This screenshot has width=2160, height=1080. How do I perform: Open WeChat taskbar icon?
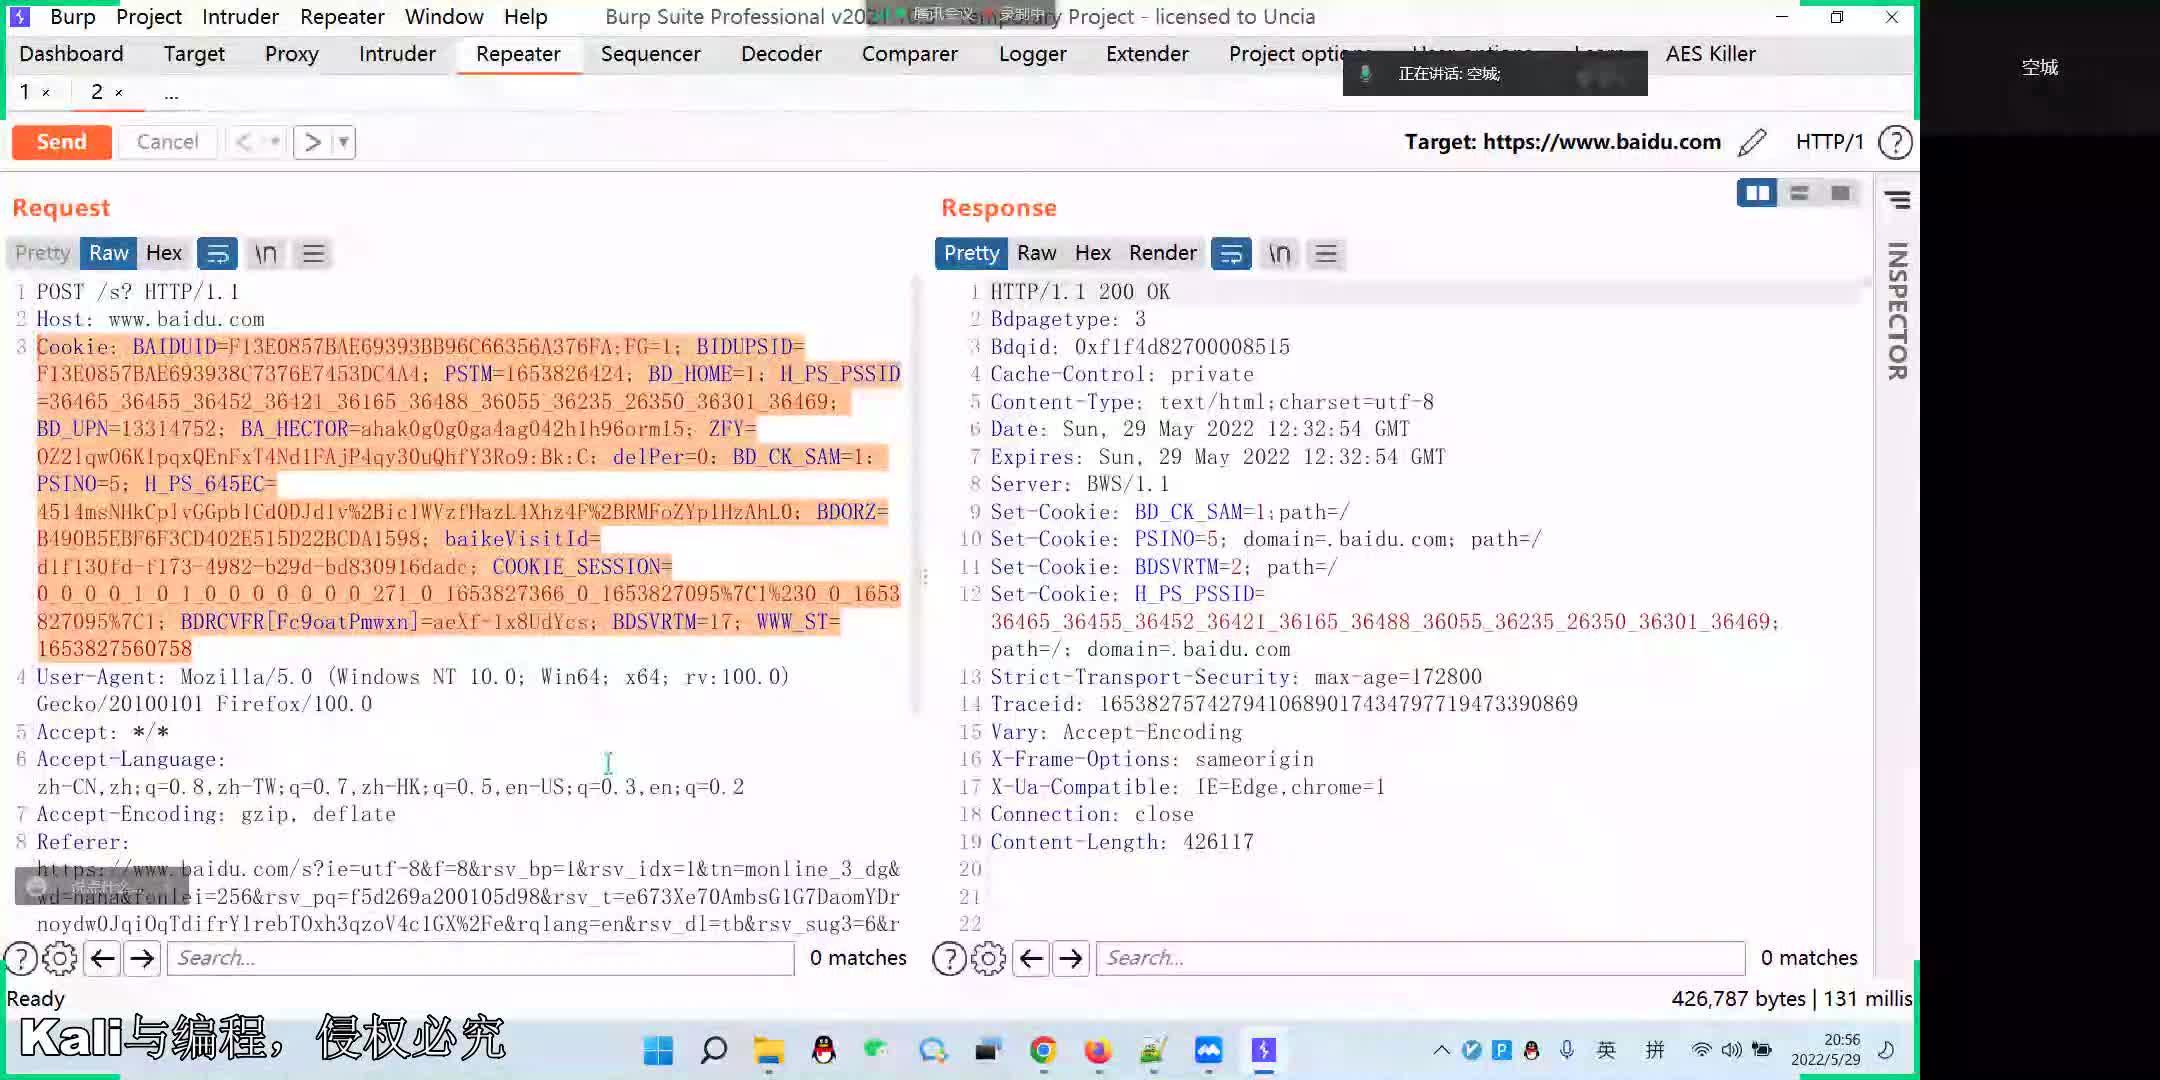pyautogui.click(x=877, y=1050)
